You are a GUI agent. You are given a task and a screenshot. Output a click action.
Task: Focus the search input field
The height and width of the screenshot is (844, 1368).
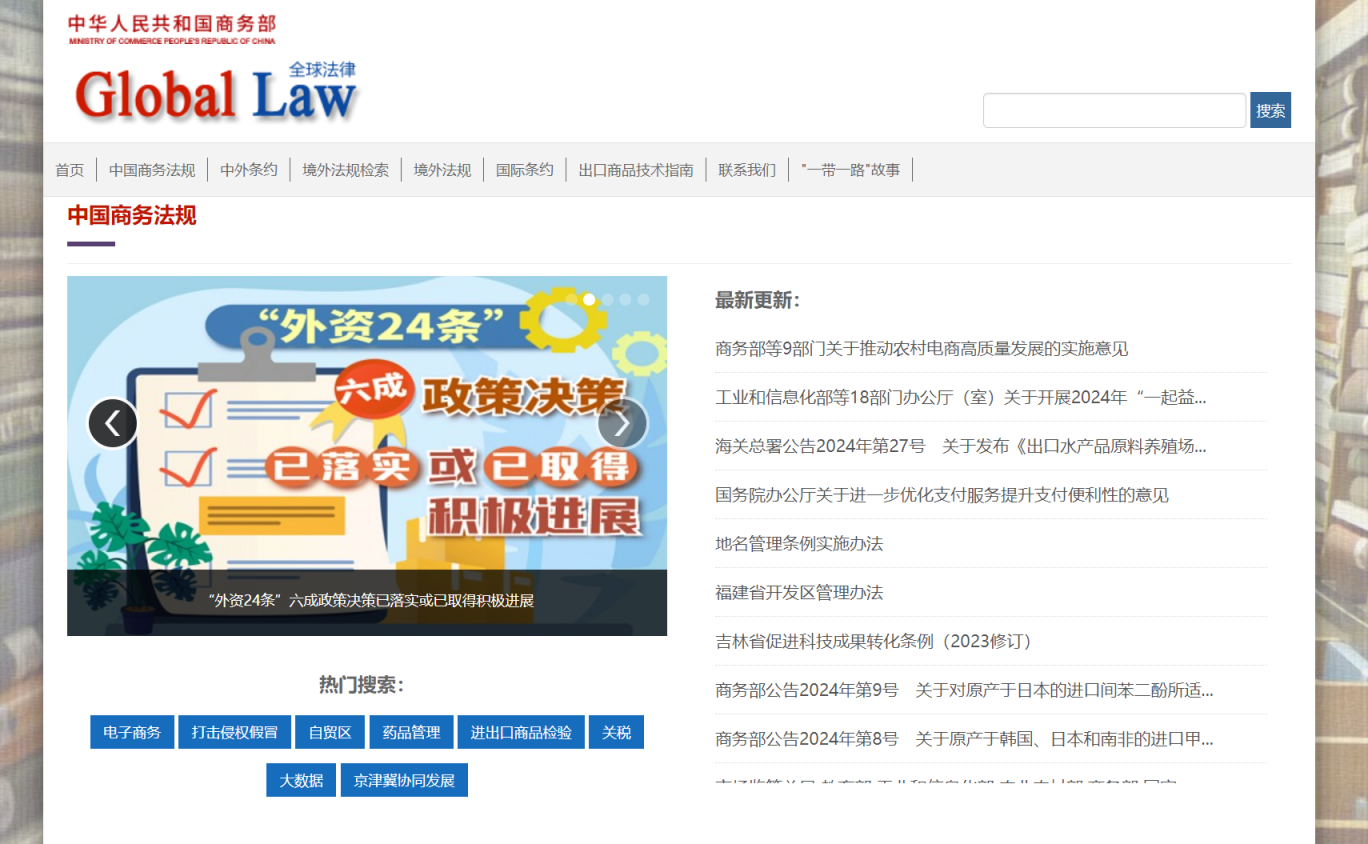pos(1113,110)
